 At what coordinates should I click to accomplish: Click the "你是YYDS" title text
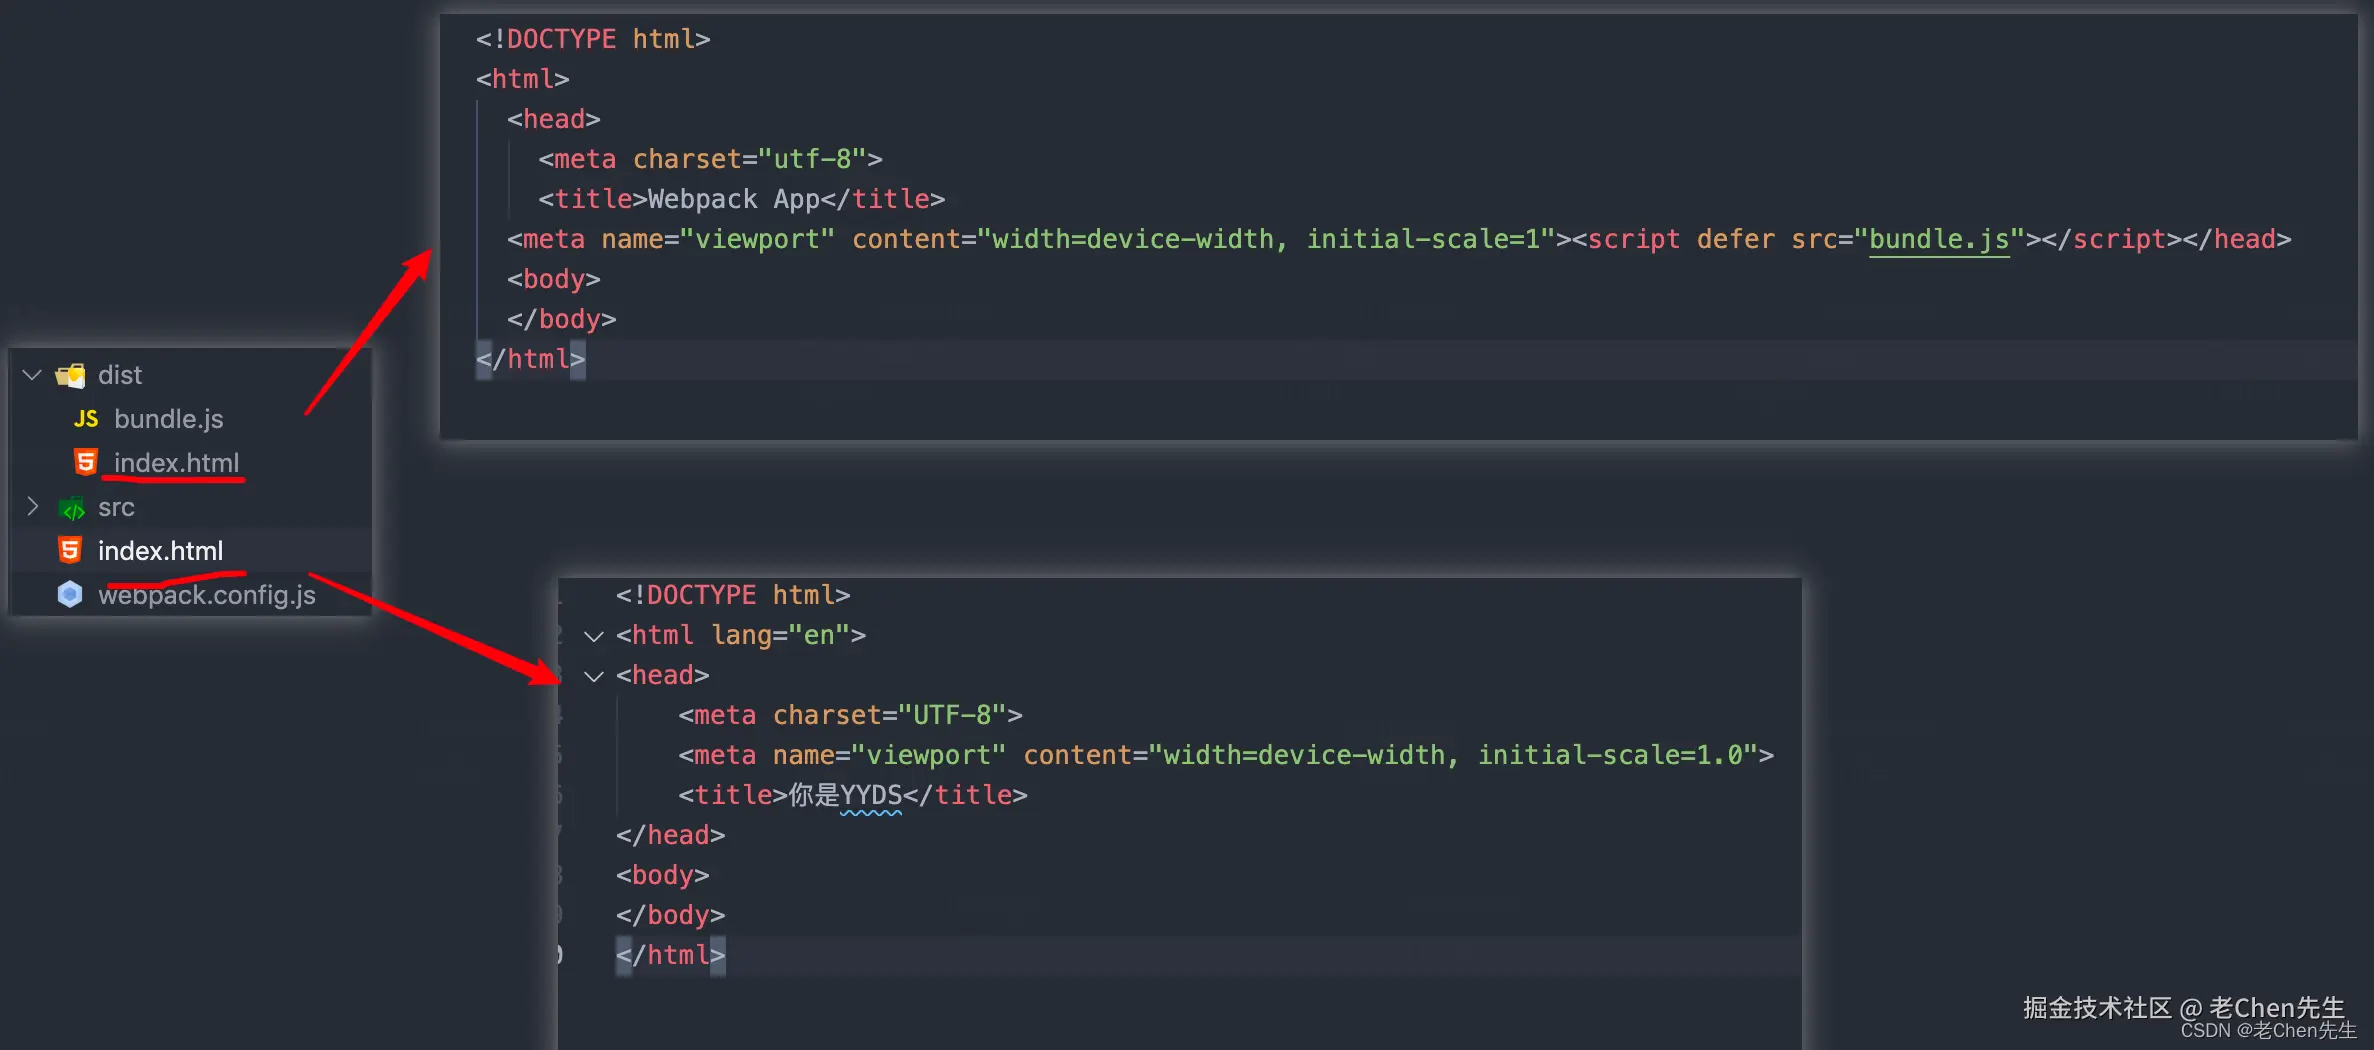(x=846, y=795)
